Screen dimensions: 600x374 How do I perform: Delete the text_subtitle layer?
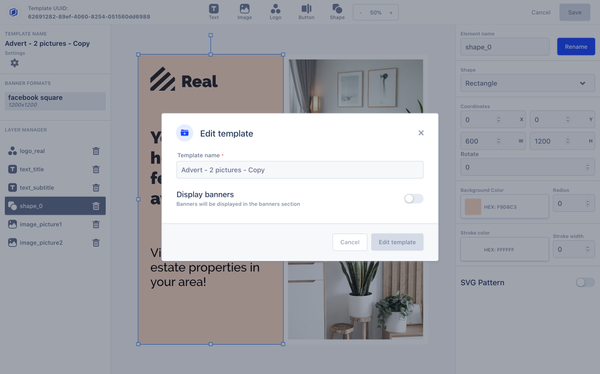(96, 188)
